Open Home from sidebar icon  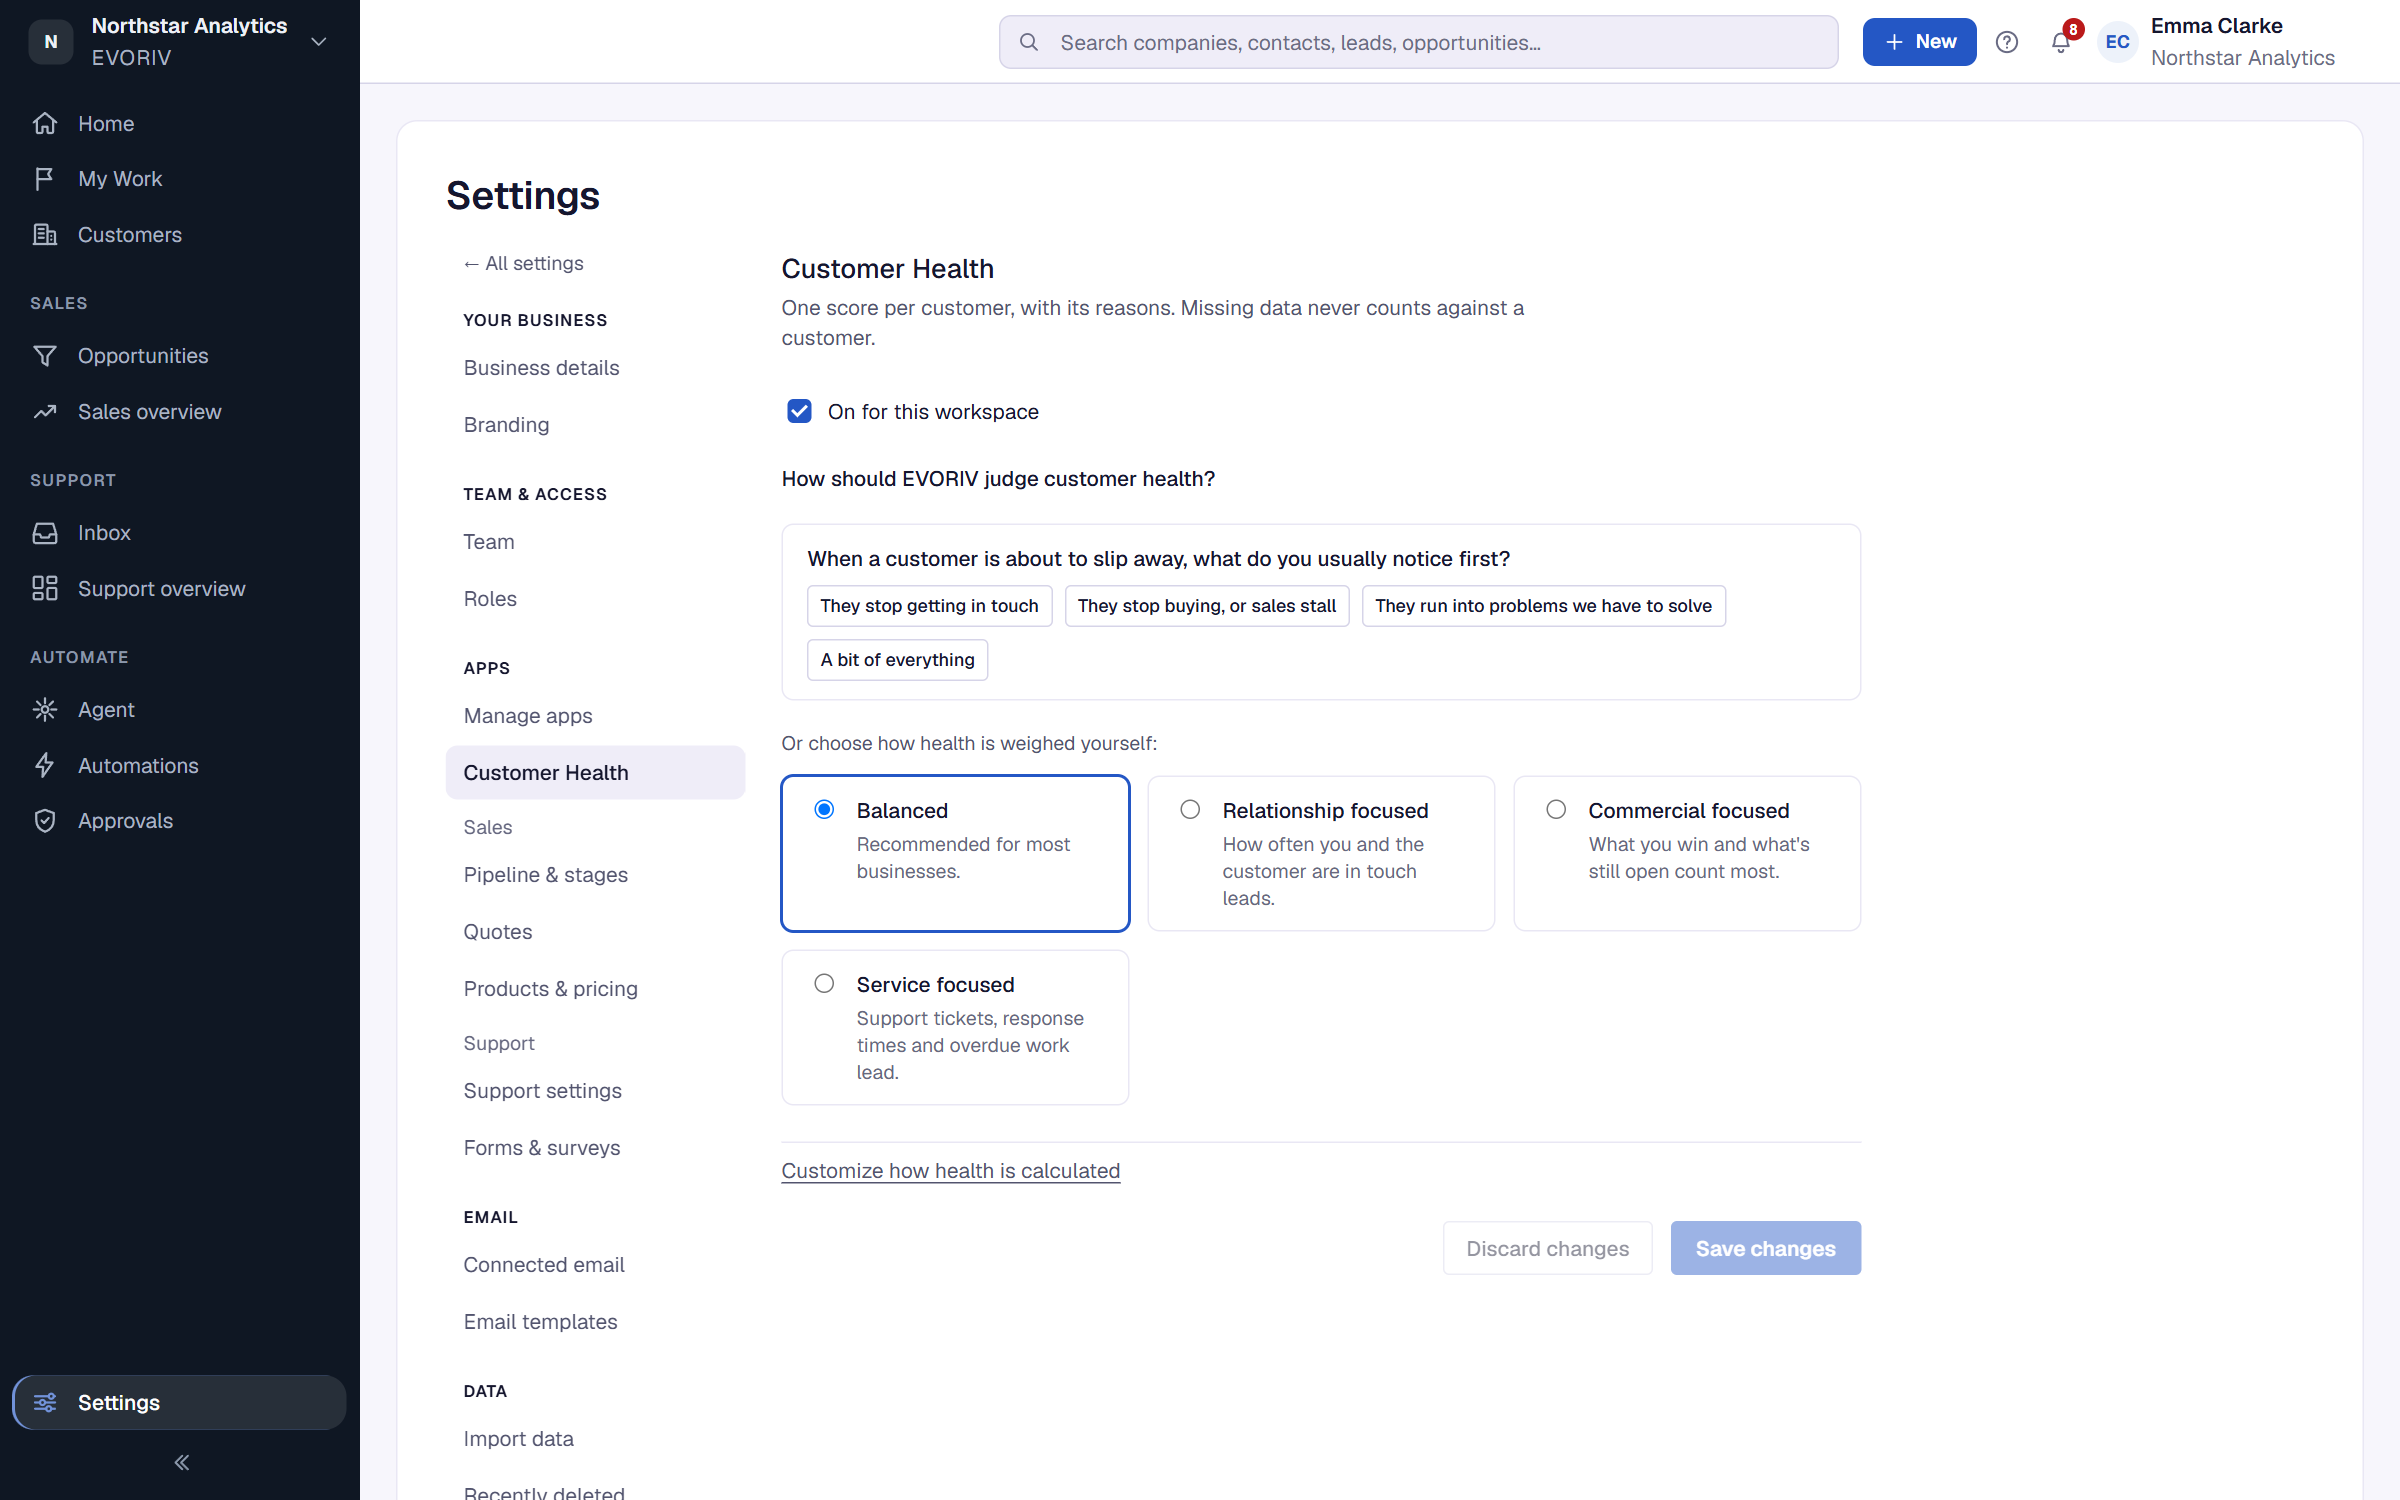point(45,123)
